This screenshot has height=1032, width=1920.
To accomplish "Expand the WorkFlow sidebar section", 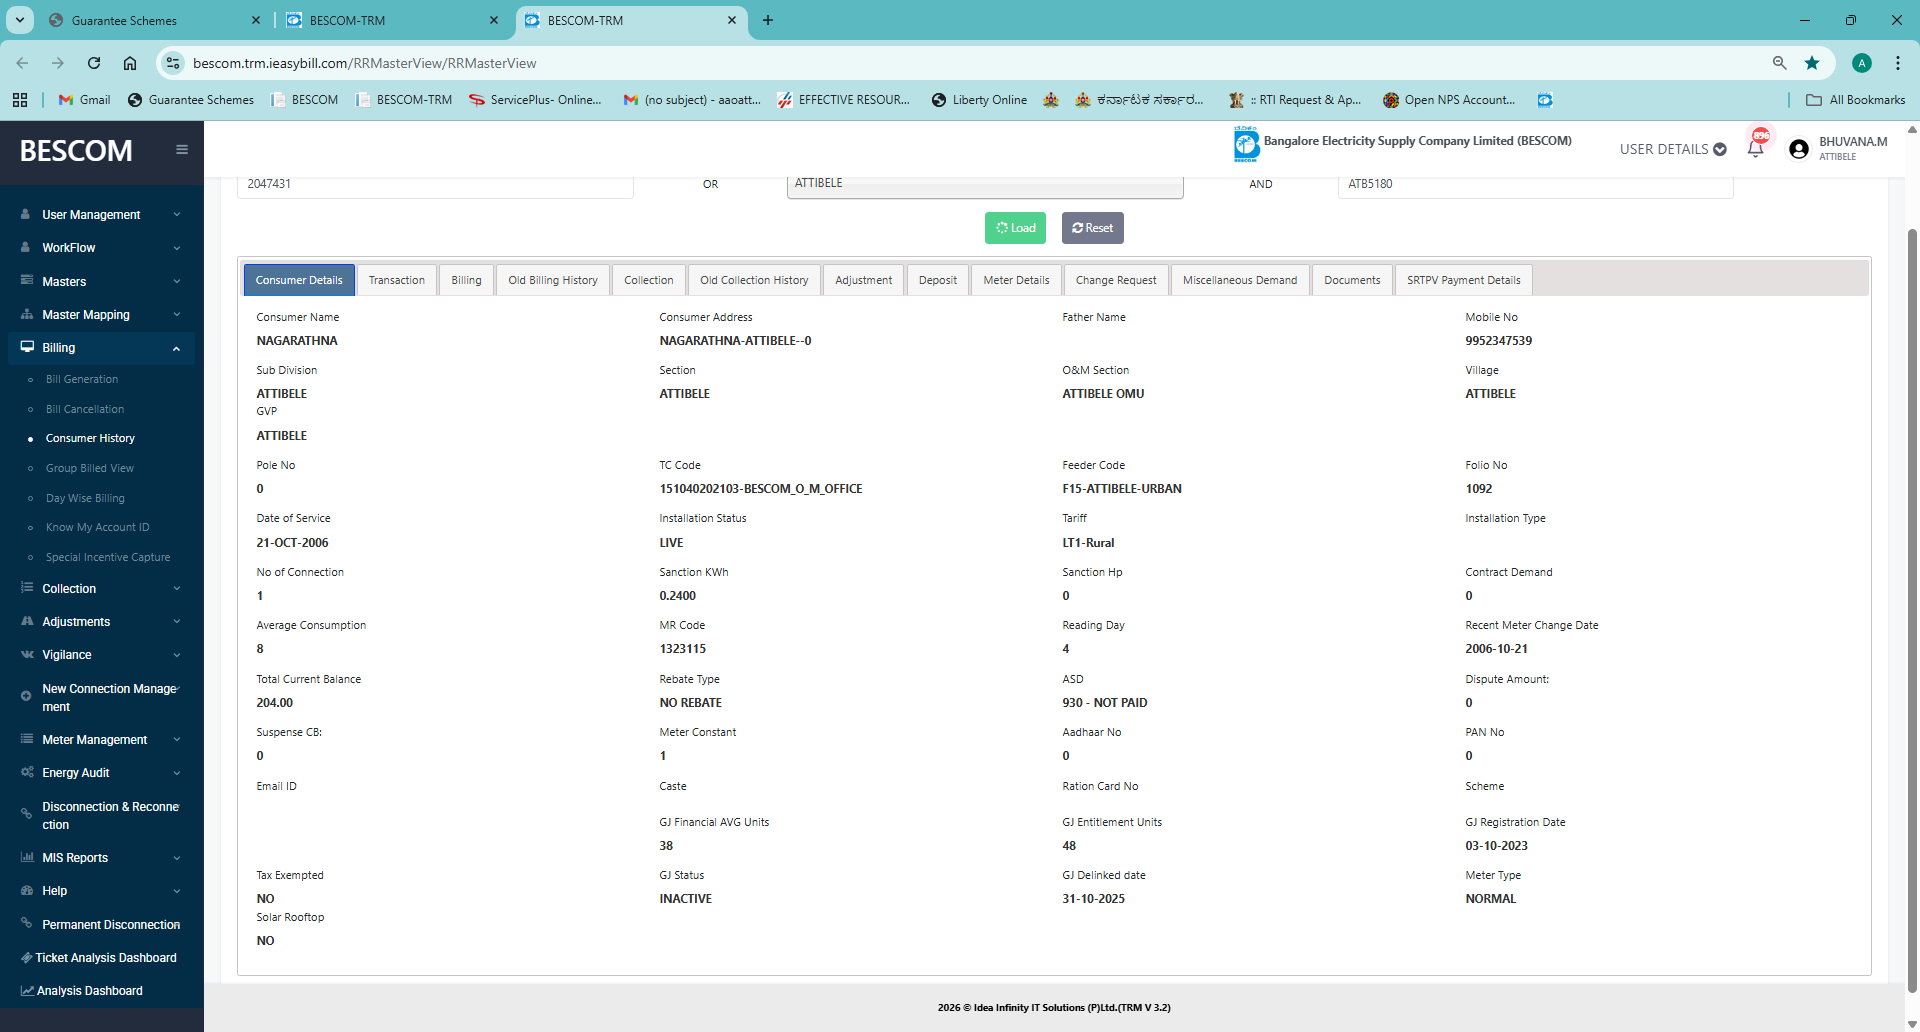I will click(x=101, y=248).
